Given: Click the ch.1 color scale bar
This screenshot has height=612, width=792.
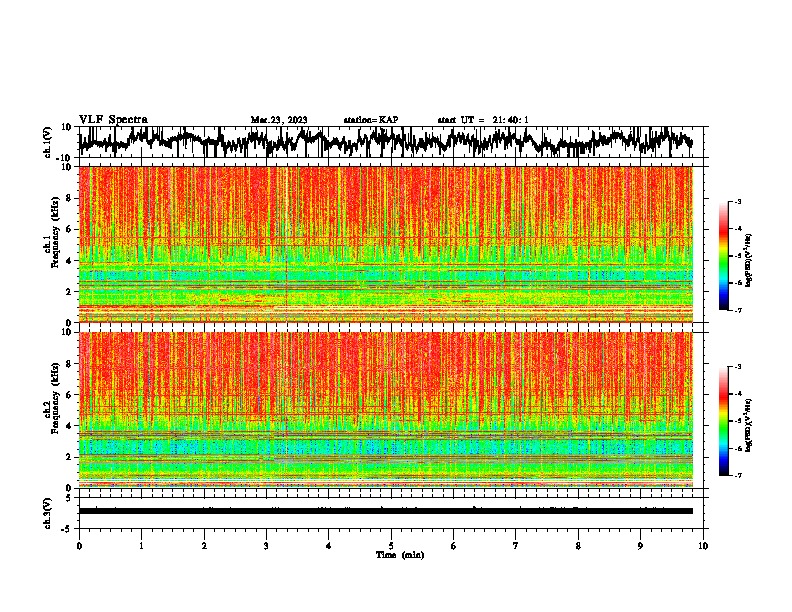Looking at the screenshot, I should click(x=723, y=256).
